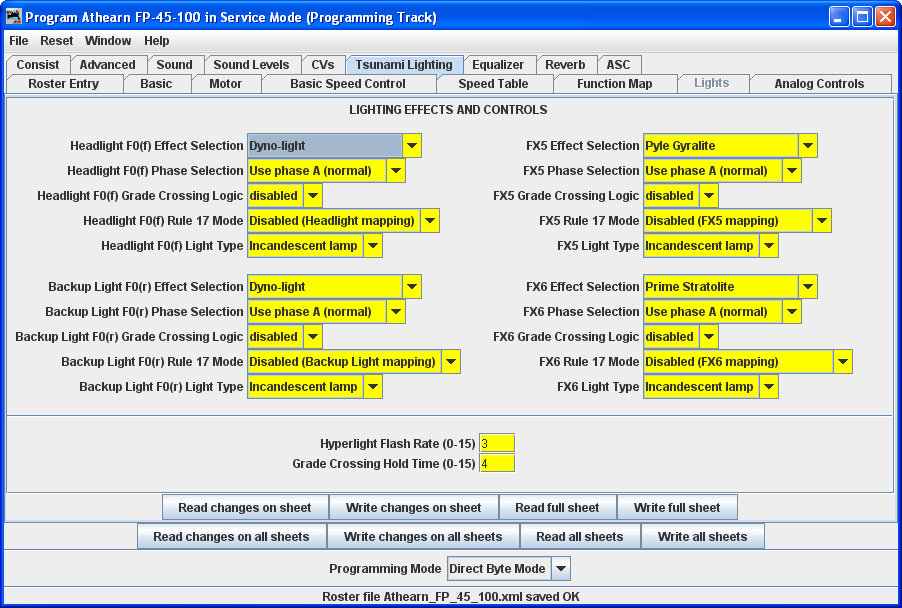This screenshot has height=608, width=902.
Task: Go to the Speed Table tab
Action: point(493,84)
